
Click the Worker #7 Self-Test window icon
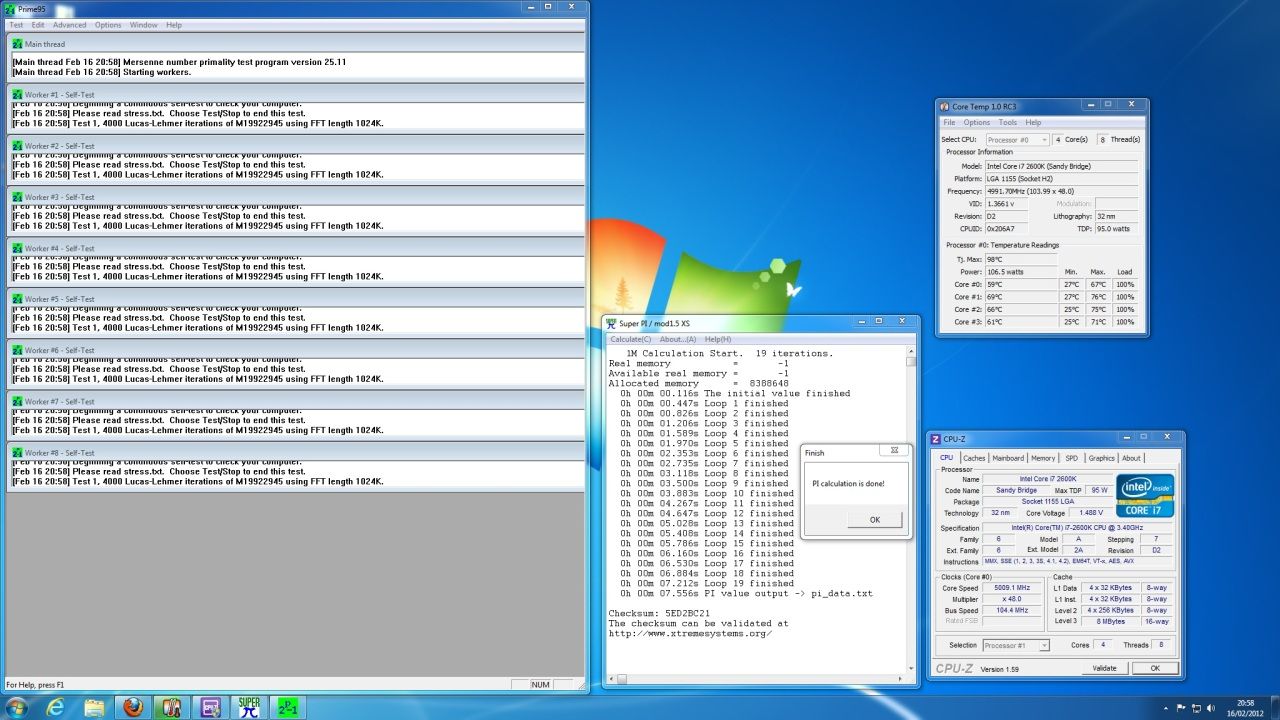pos(17,401)
